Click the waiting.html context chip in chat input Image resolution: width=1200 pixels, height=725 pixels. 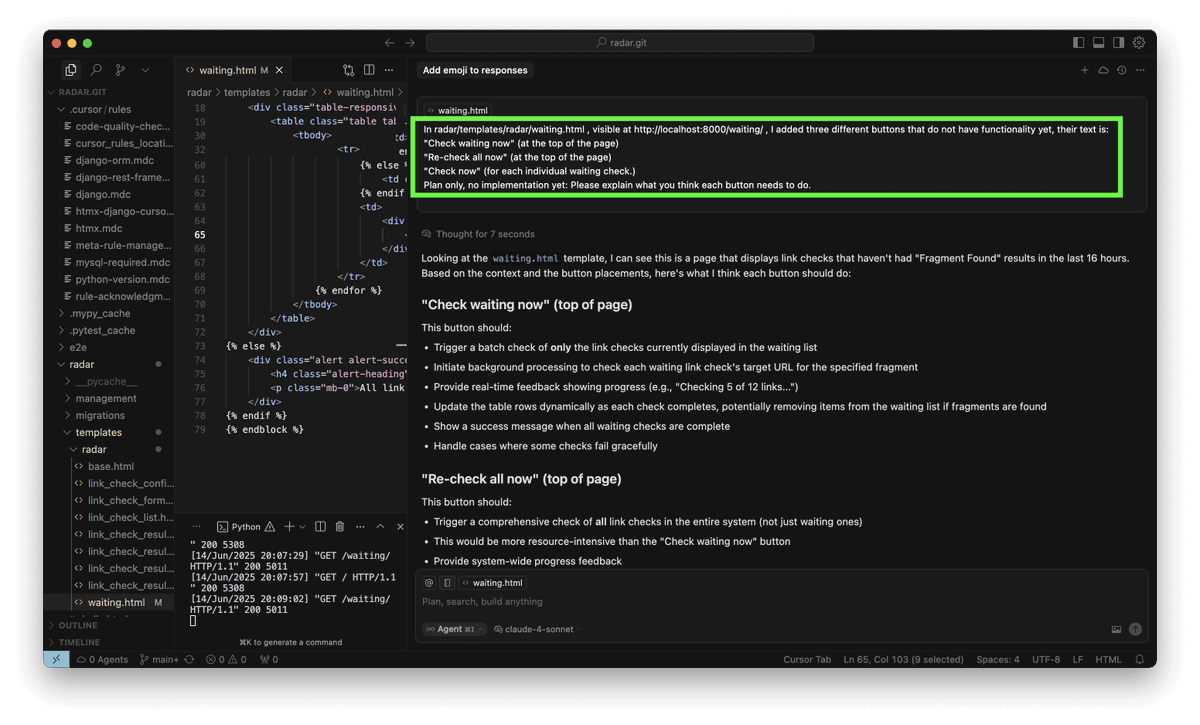tap(492, 582)
